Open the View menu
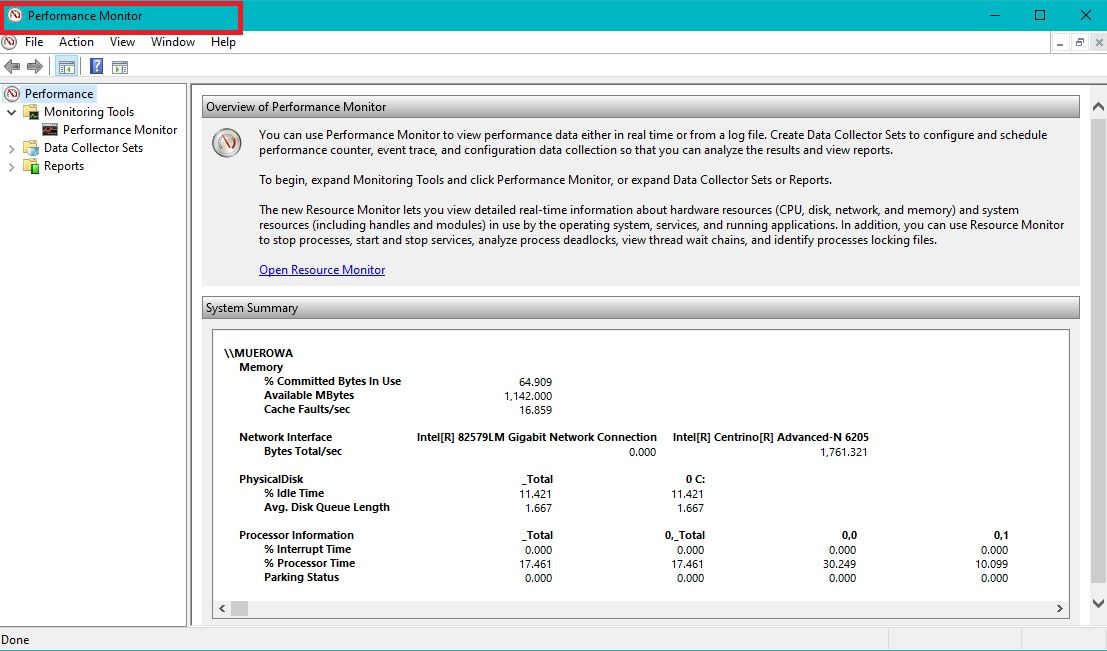Image resolution: width=1107 pixels, height=651 pixels. pos(122,42)
